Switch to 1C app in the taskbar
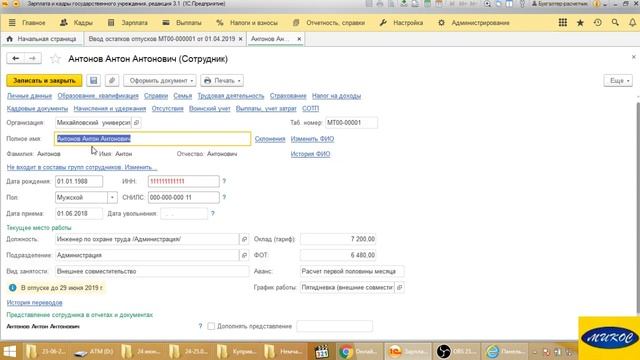Screen dimensions: 640x360 (x=407, y=351)
